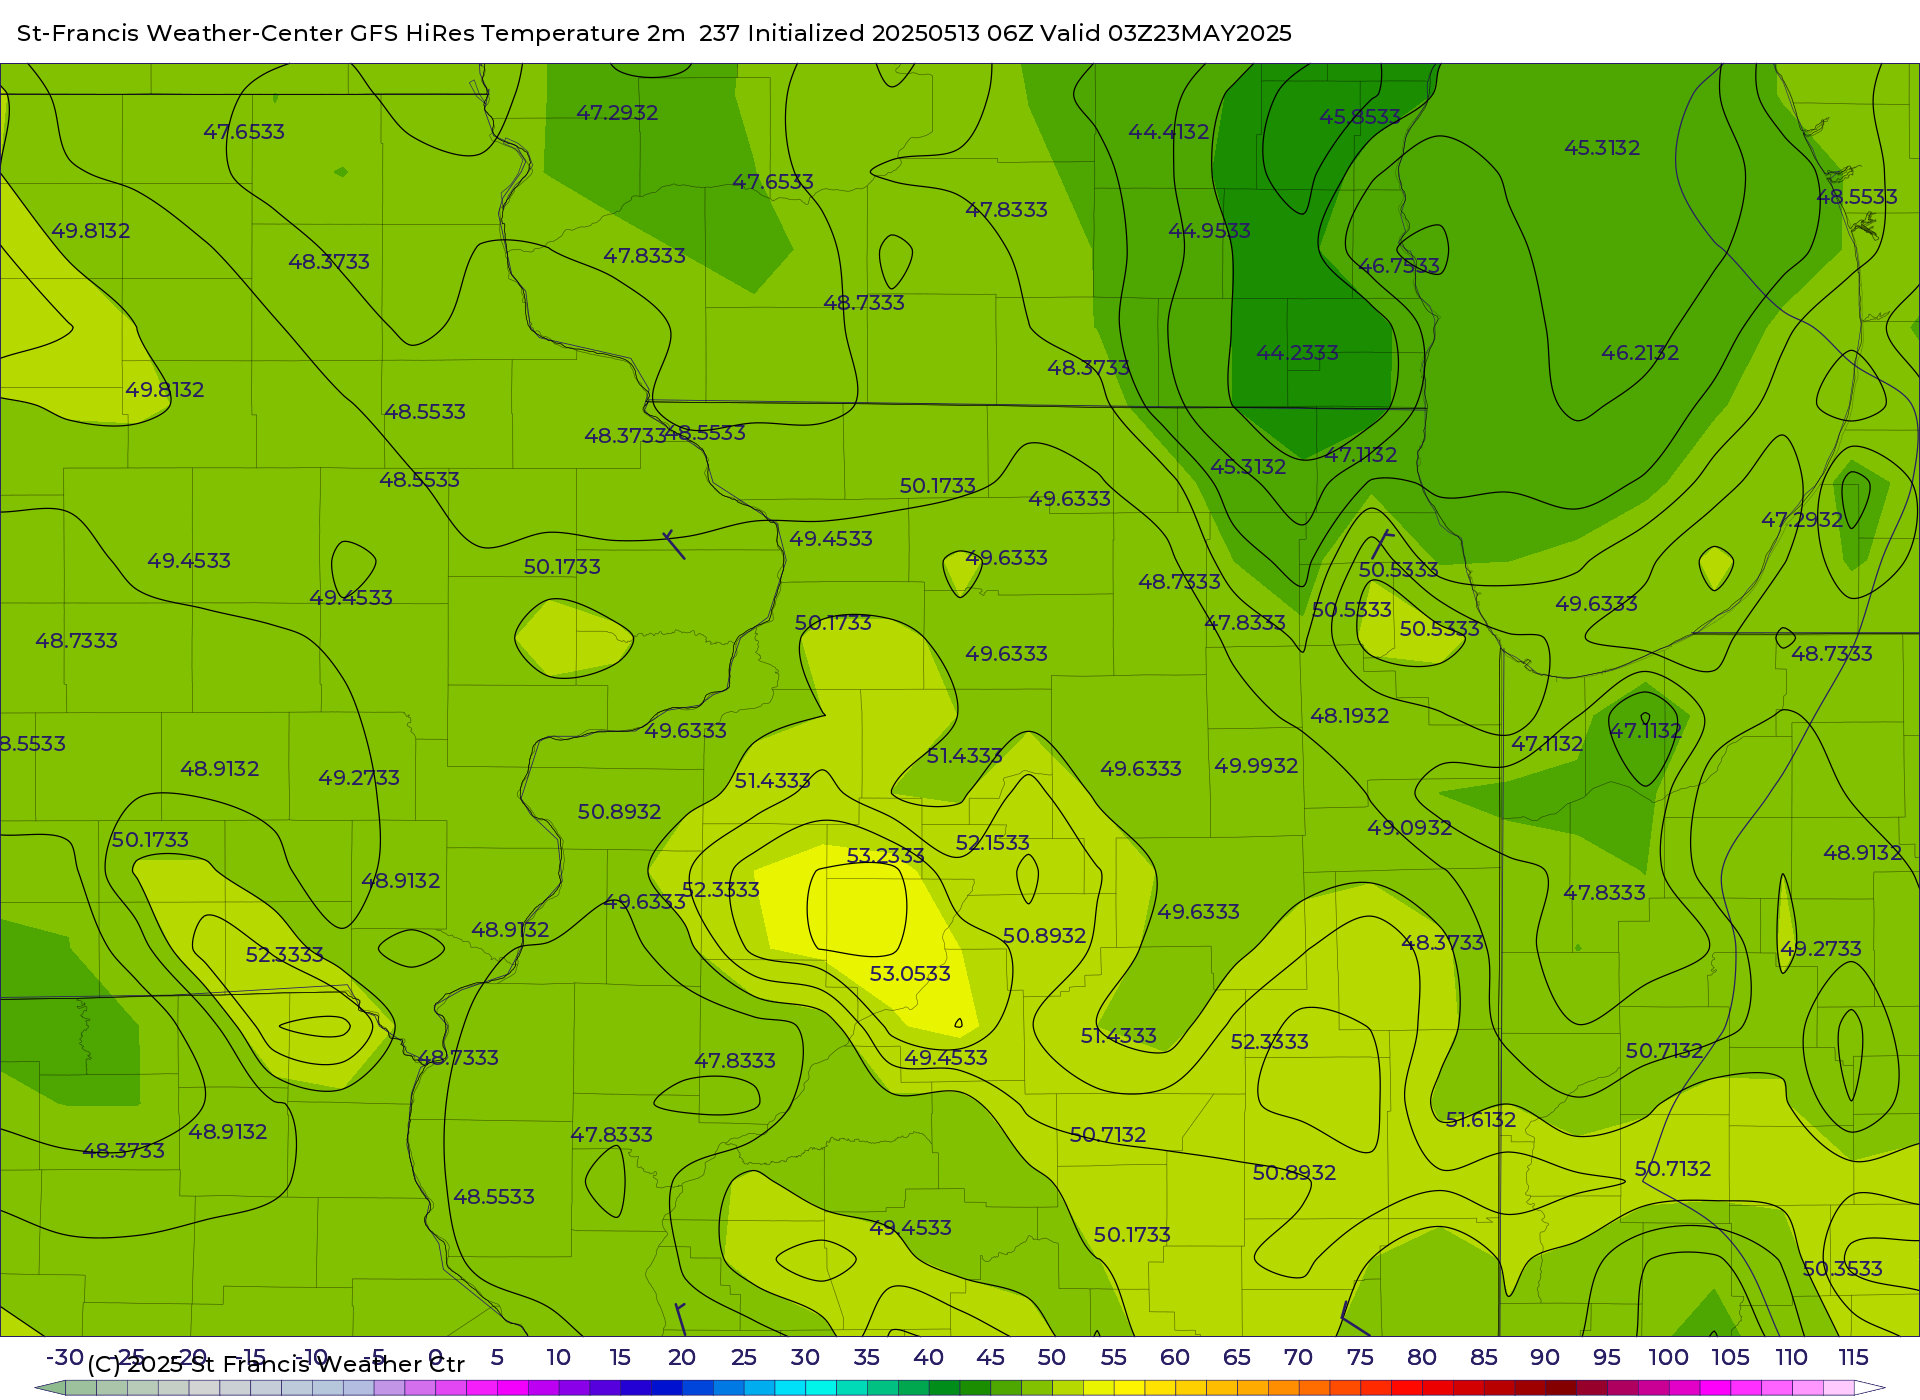1920x1400 pixels.
Task: Click the color scale label 90
Action: point(1545,1358)
